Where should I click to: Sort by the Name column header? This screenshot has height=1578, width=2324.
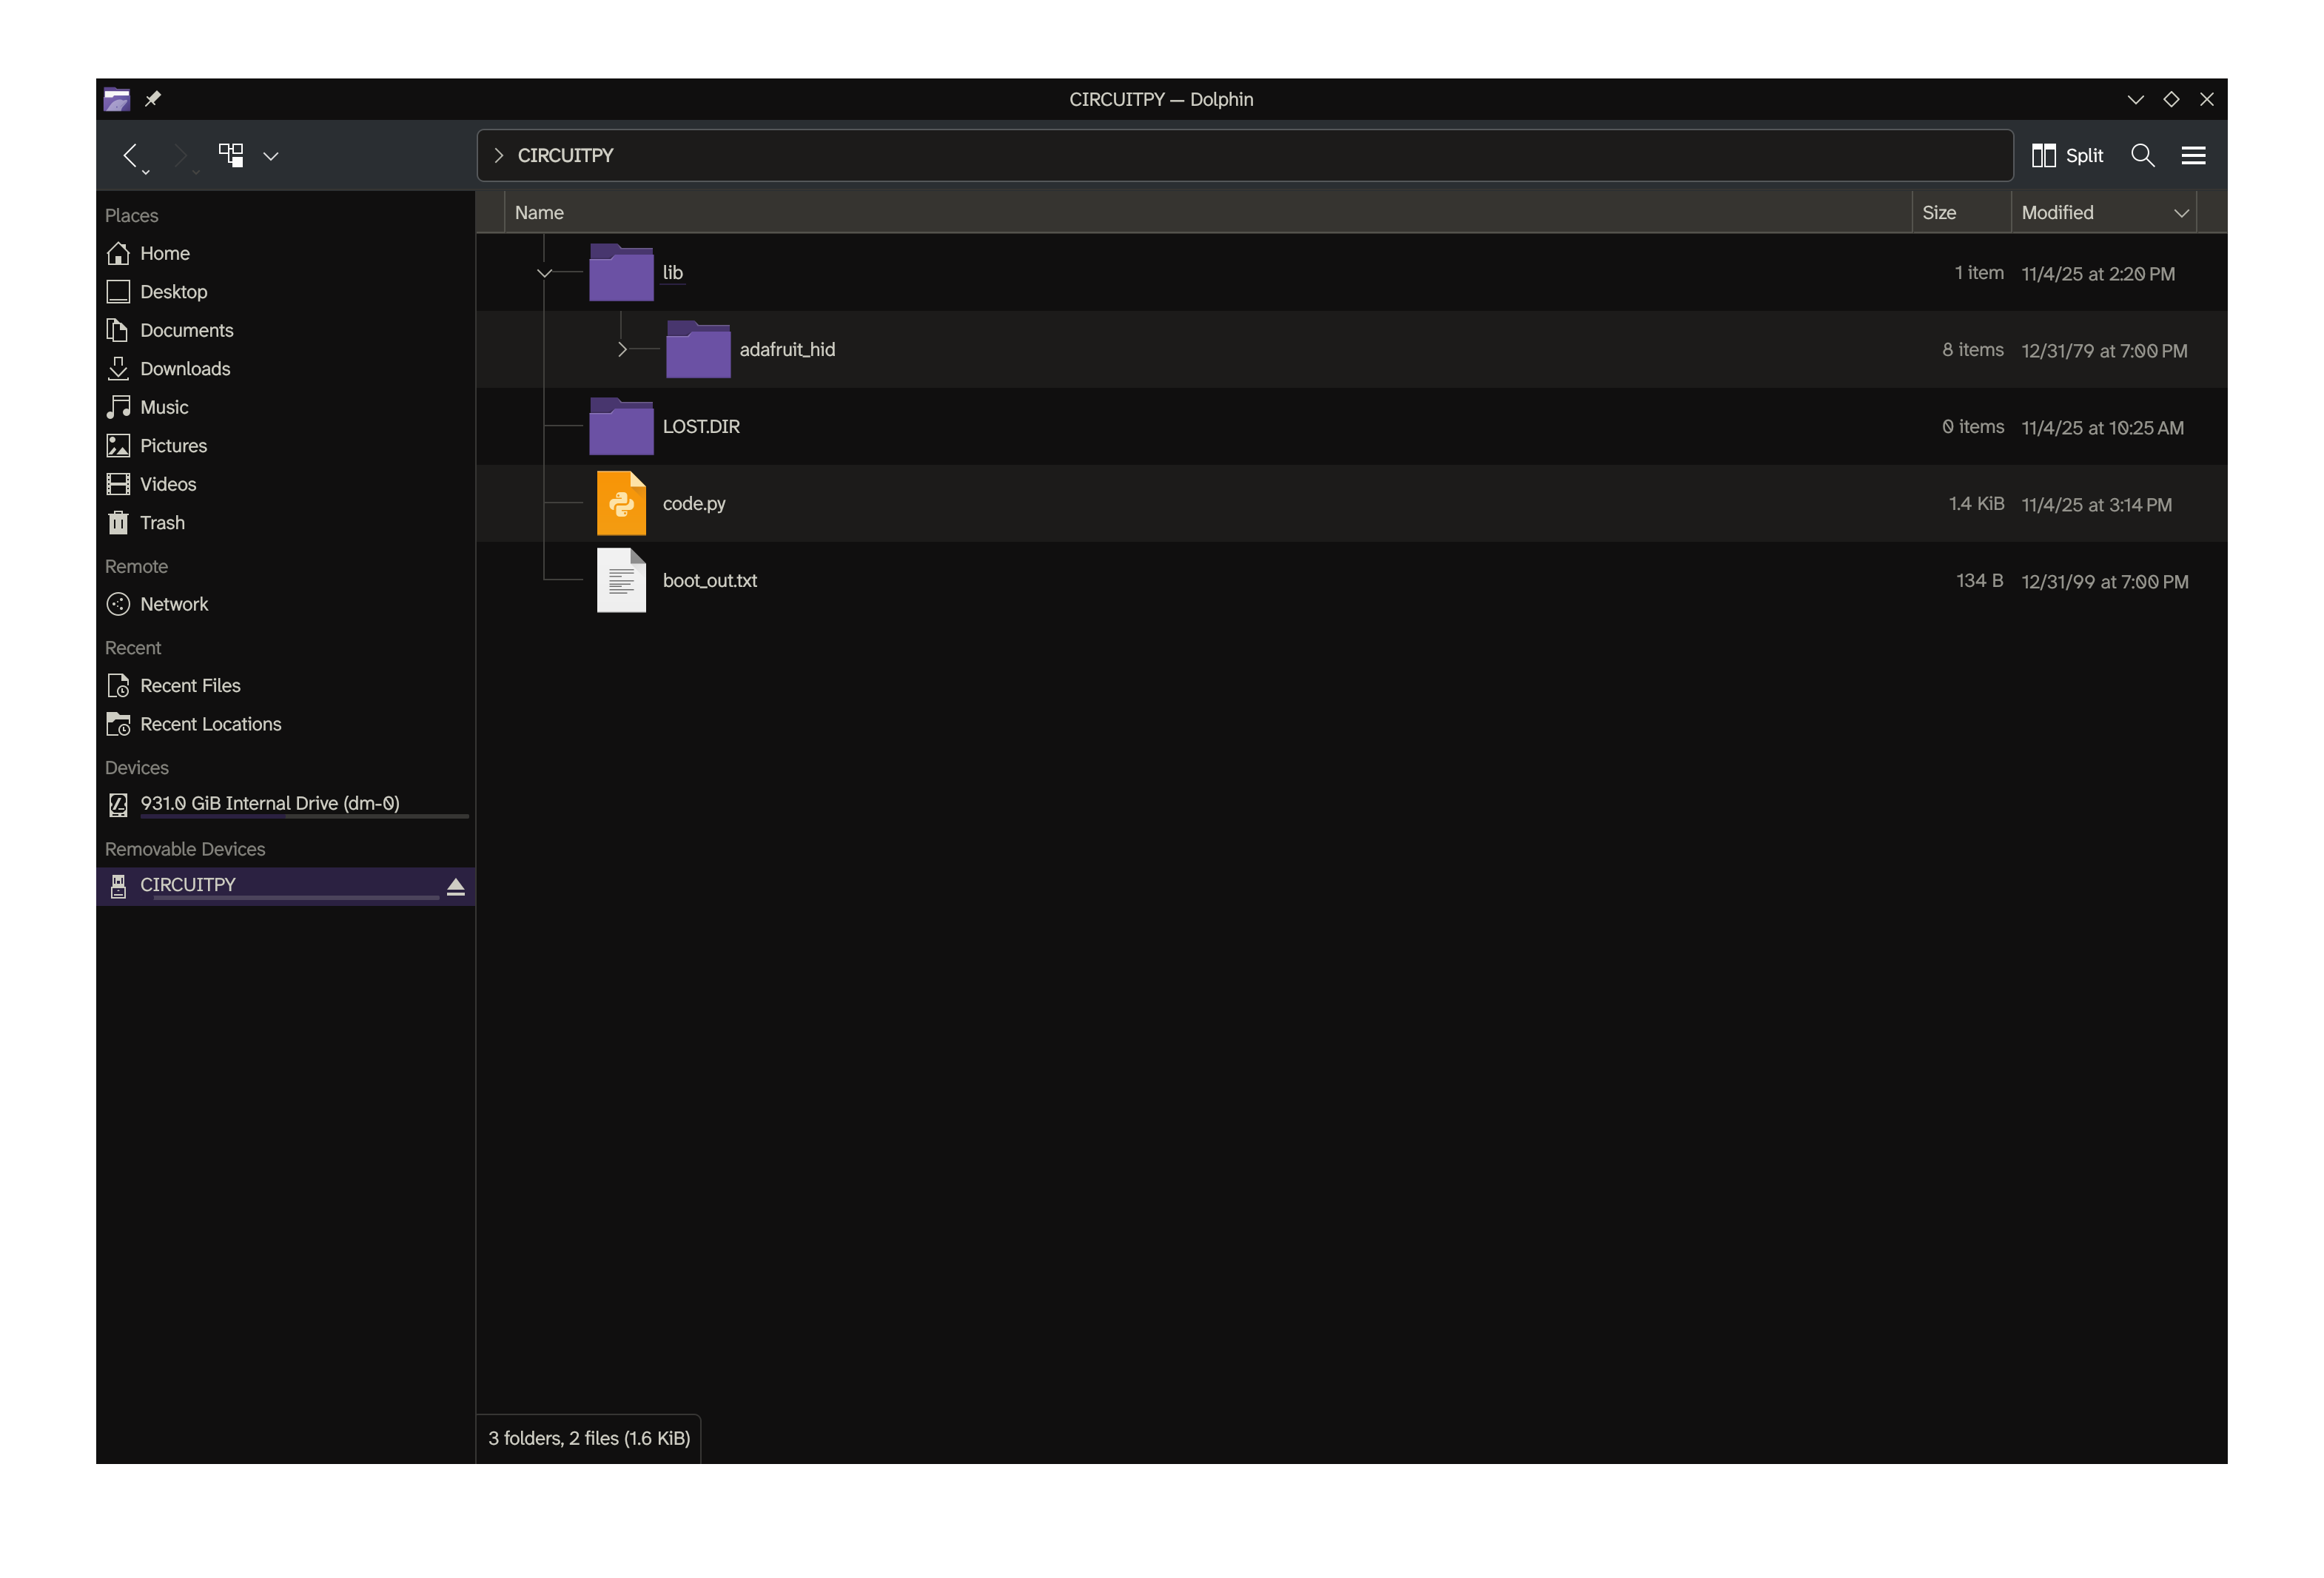point(540,213)
